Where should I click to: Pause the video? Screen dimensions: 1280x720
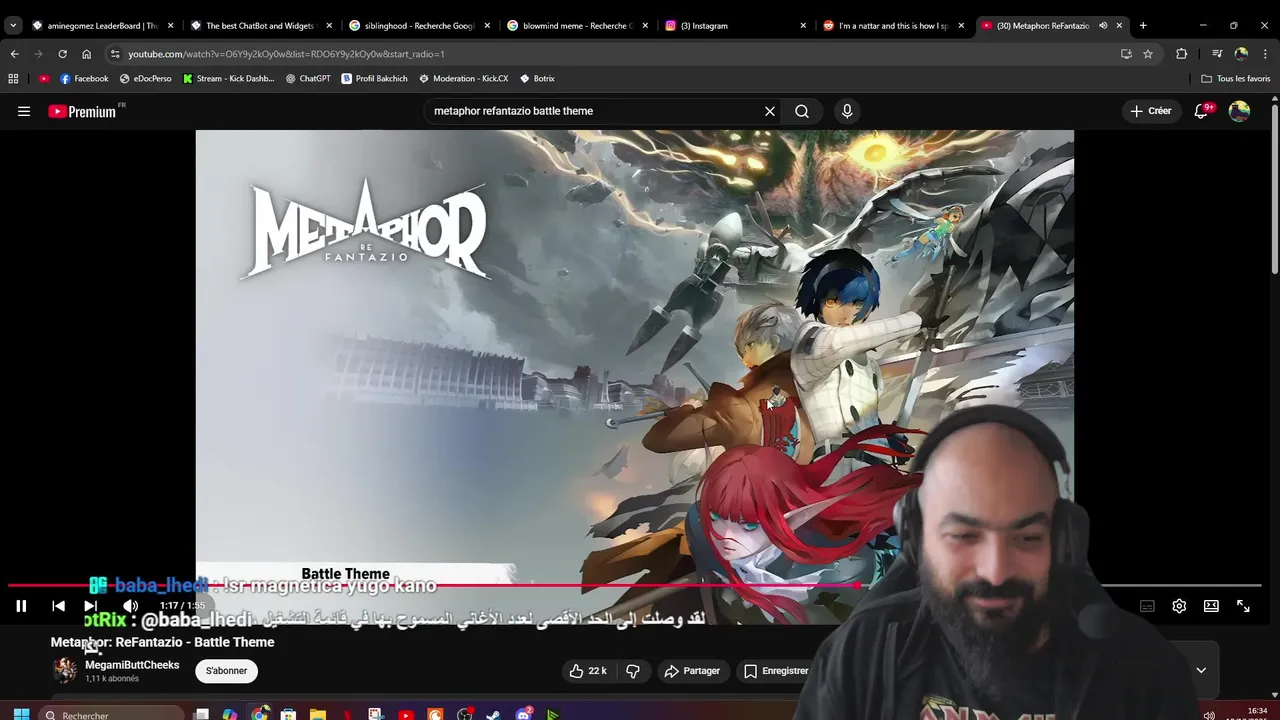click(21, 606)
